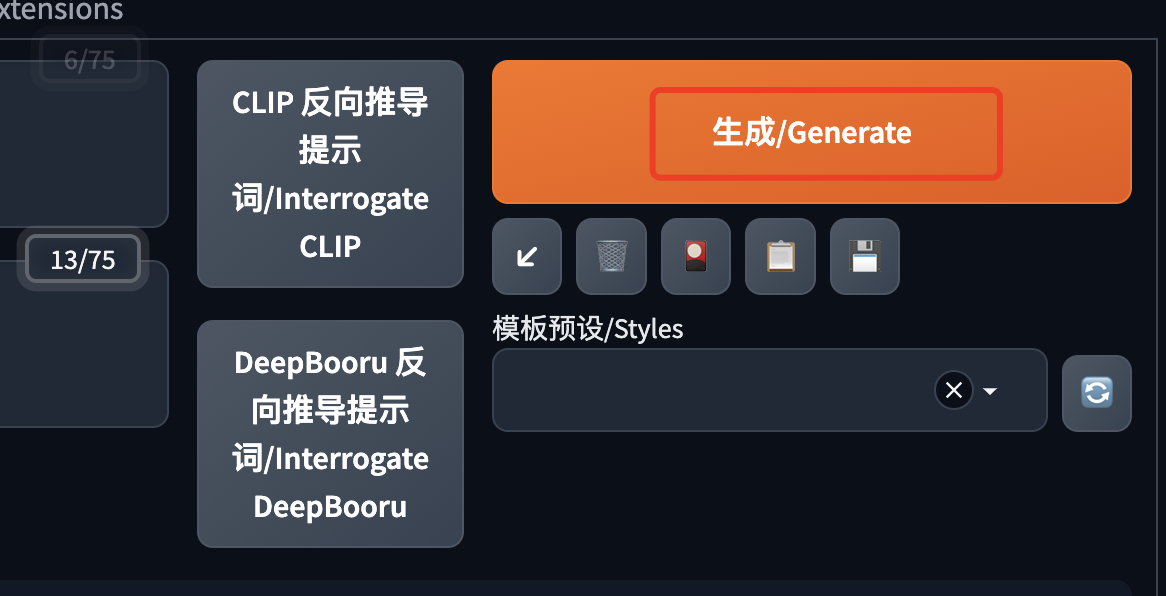Select the floppy disk save icon
Image resolution: width=1166 pixels, height=596 pixels.
(864, 257)
